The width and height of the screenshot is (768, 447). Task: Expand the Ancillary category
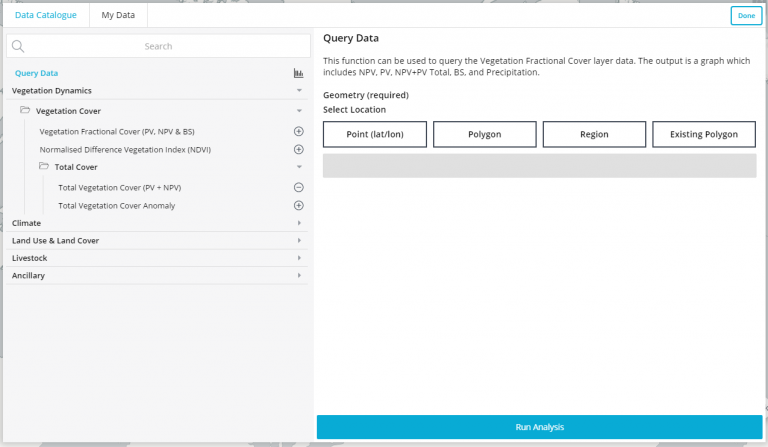(299, 276)
